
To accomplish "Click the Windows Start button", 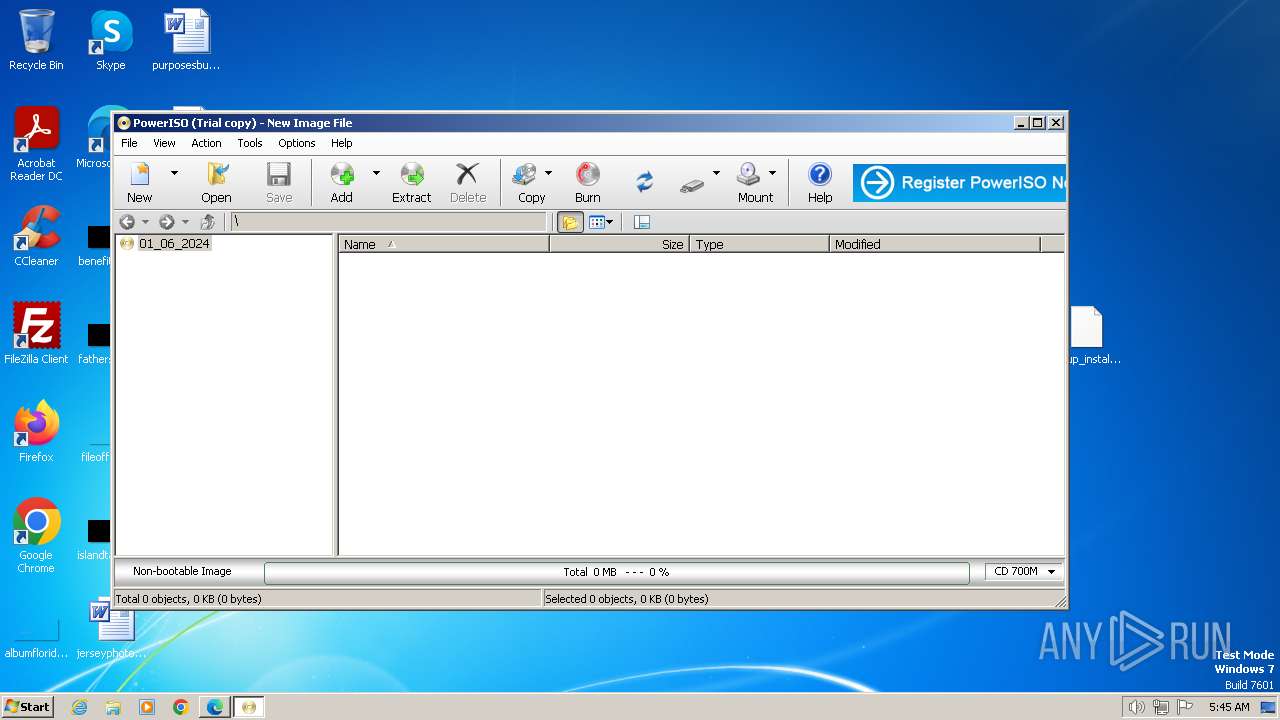I will click(28, 706).
